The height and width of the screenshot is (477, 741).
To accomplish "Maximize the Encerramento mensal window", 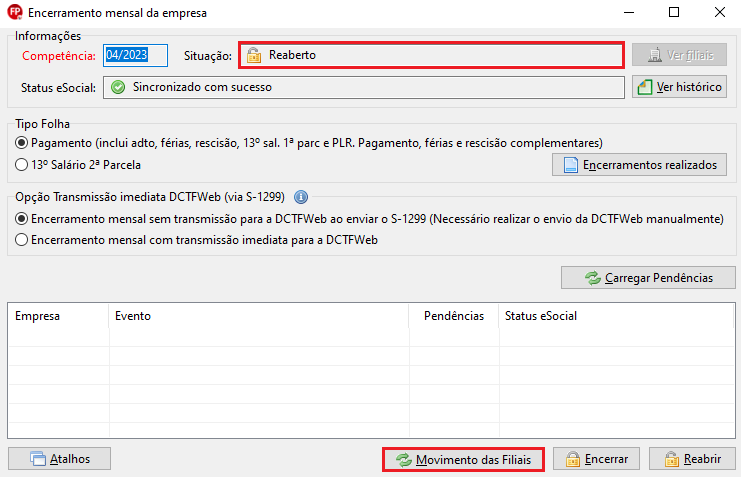I will (x=674, y=12).
